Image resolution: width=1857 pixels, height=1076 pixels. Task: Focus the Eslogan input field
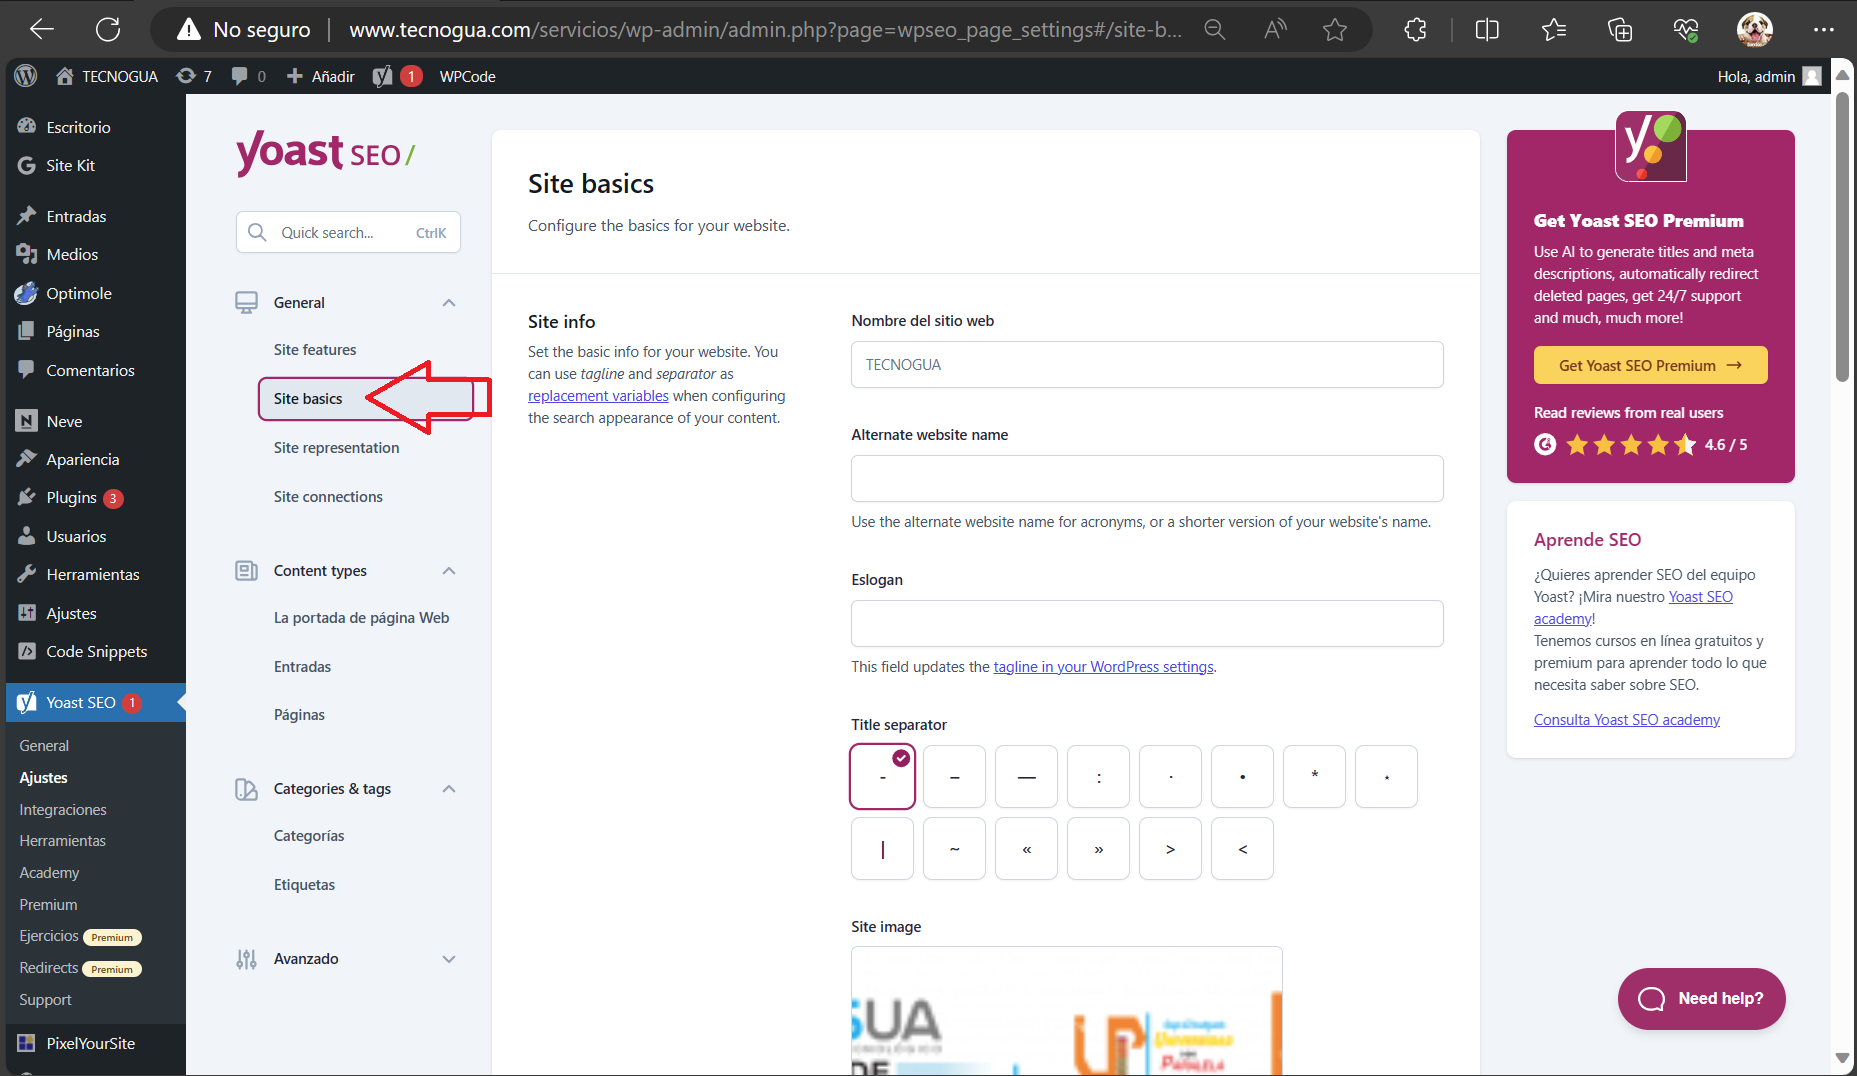1147,624
